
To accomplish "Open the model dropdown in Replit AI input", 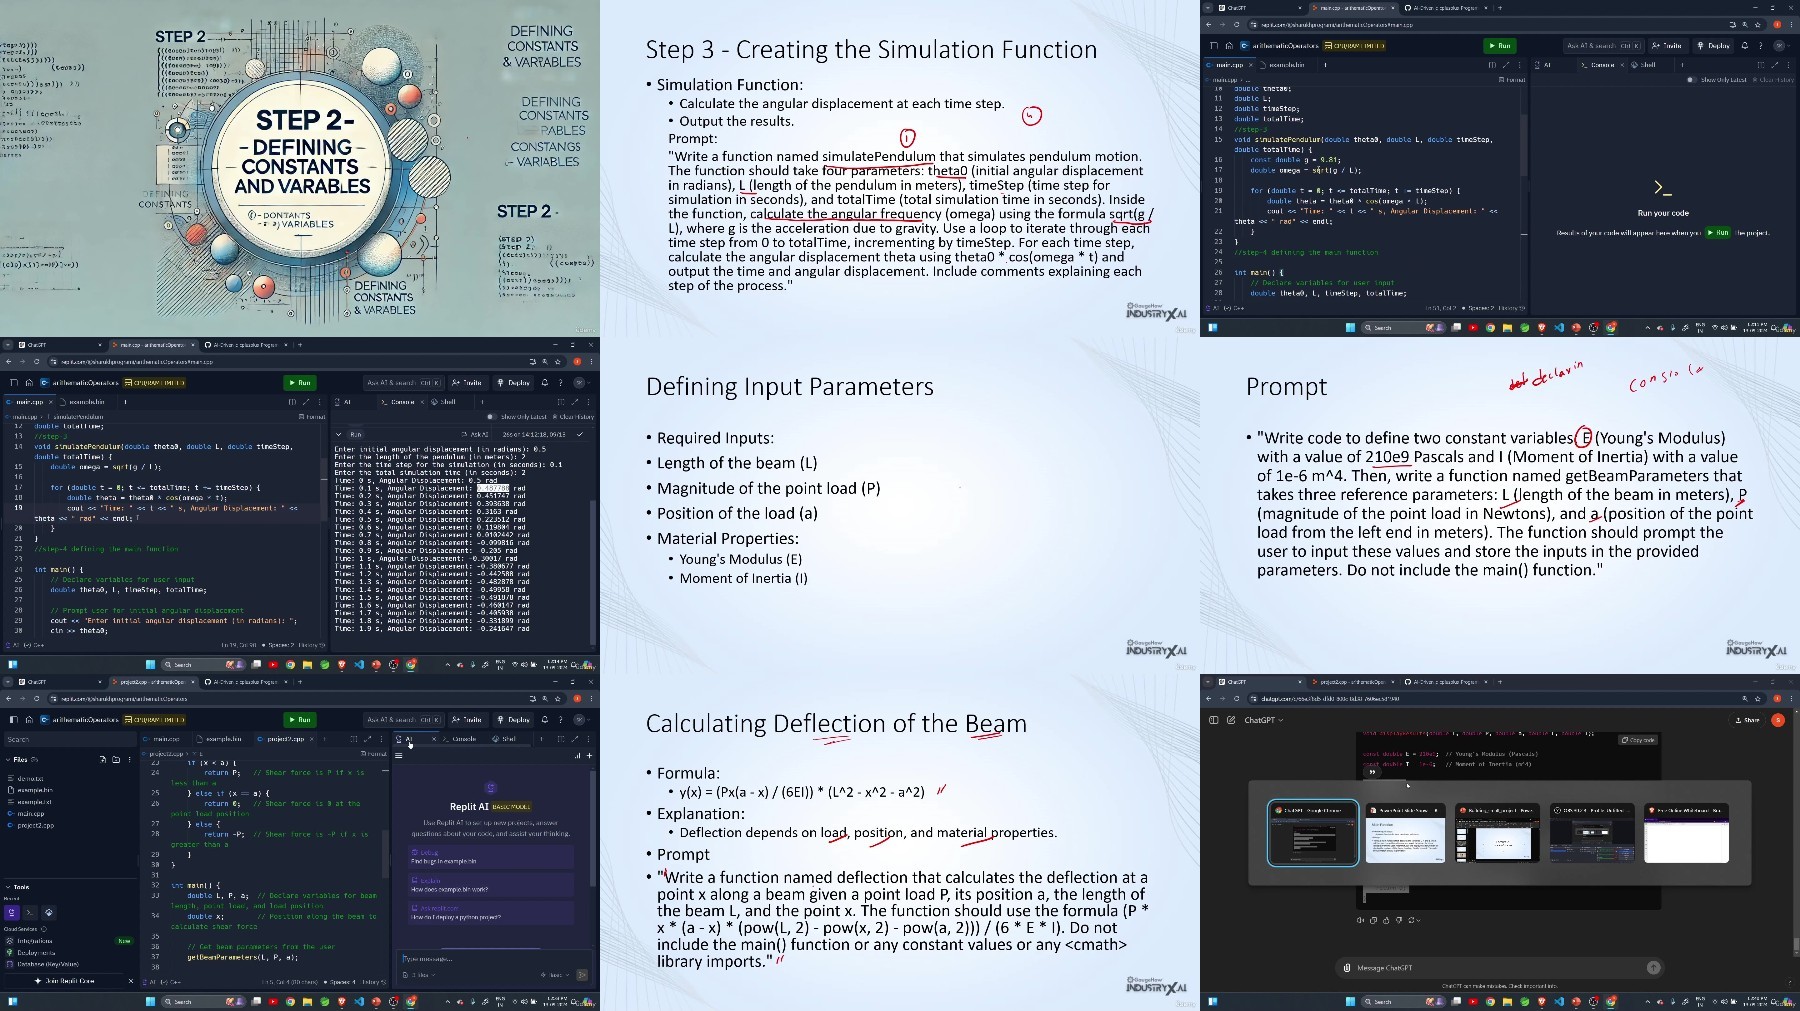I will (x=556, y=975).
